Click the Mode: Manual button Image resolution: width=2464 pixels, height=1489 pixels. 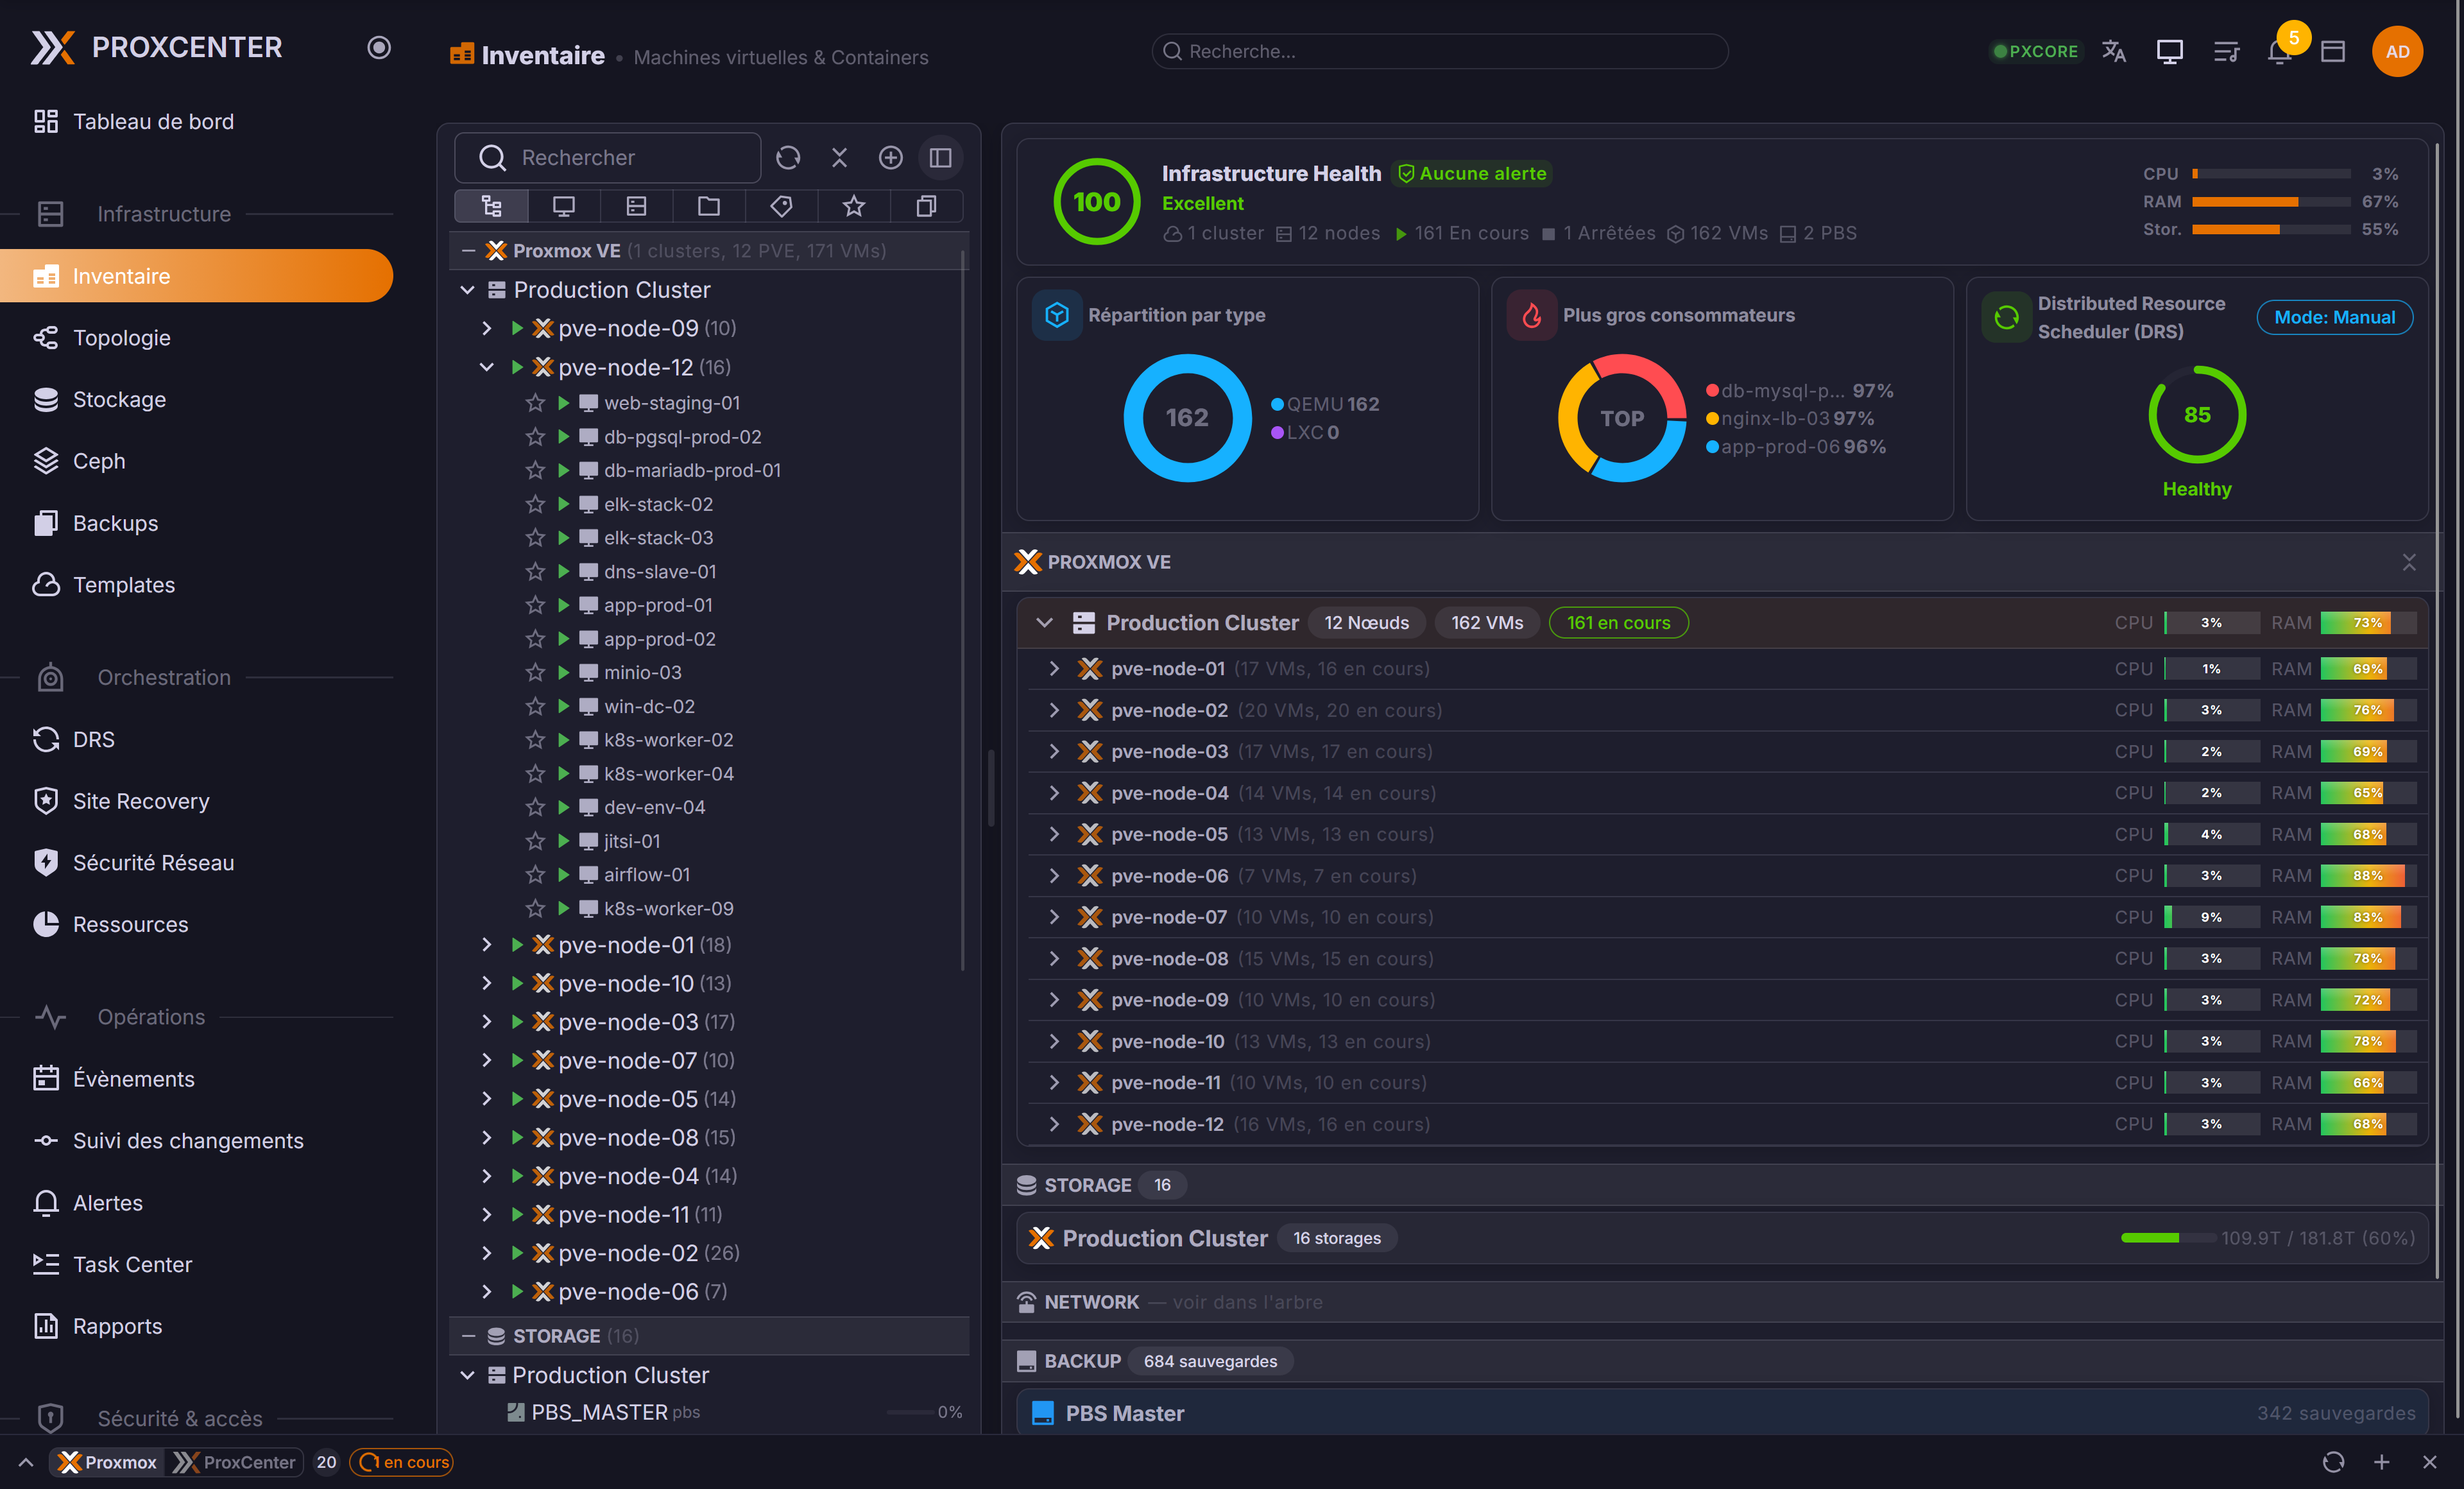[2334, 317]
